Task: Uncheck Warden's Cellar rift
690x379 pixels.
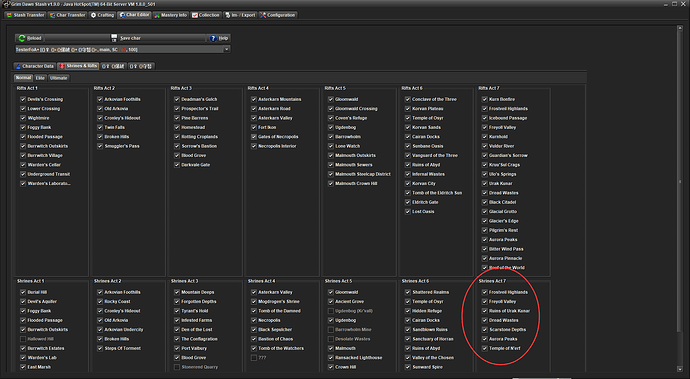Action: click(23, 165)
